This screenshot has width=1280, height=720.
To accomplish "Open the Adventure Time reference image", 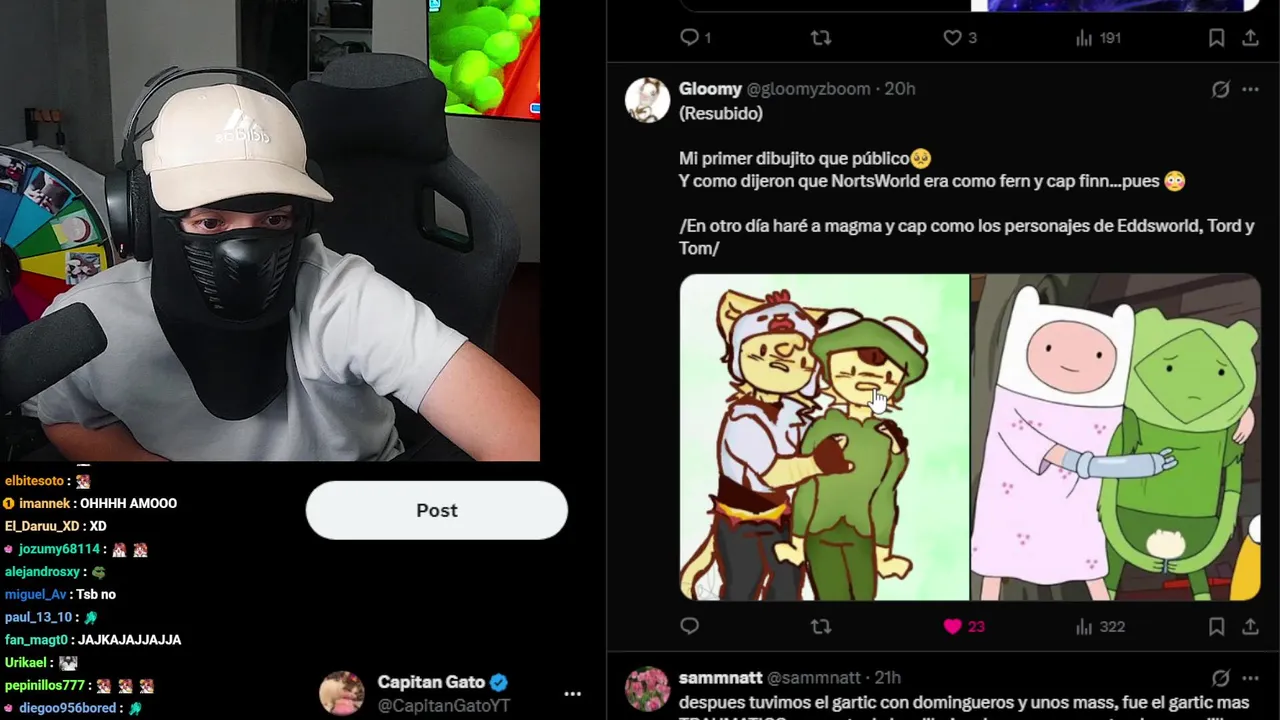I will tap(1116, 437).
